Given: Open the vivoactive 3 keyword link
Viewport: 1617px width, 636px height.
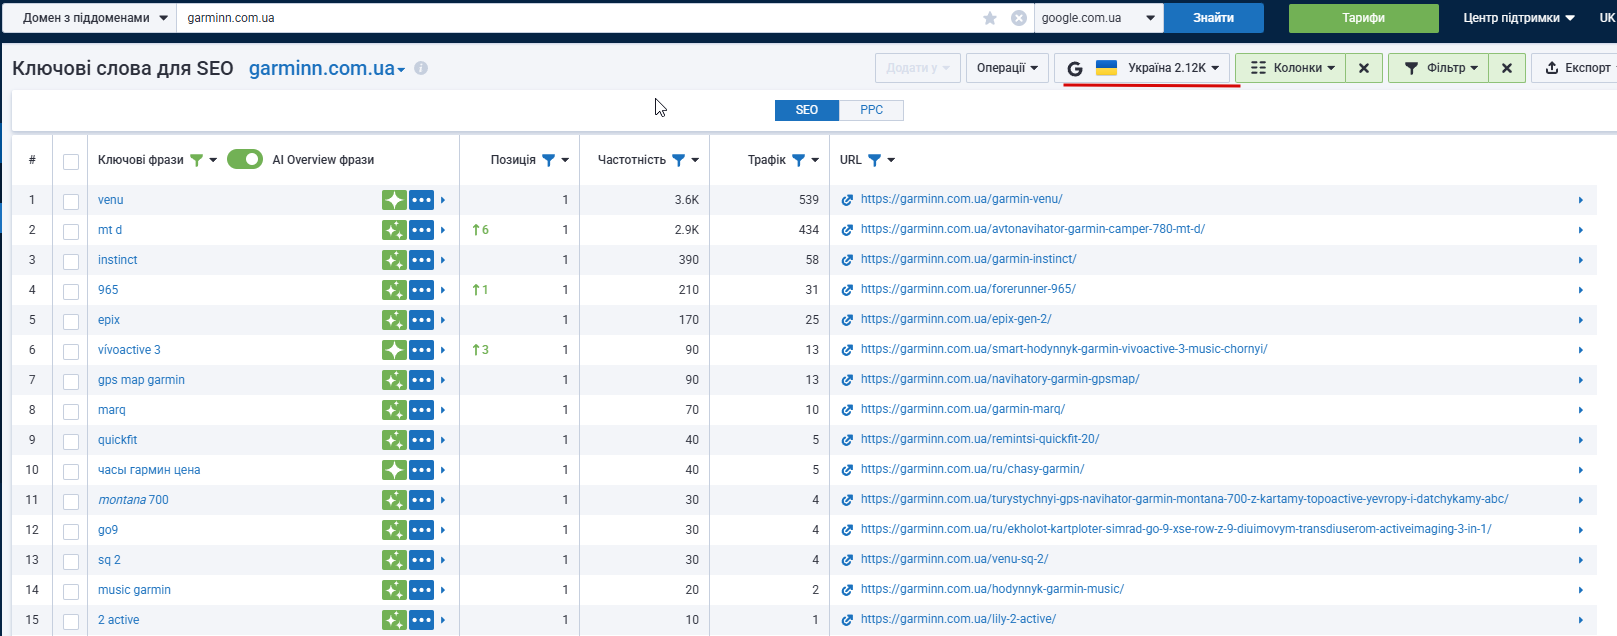Looking at the screenshot, I should click(129, 350).
